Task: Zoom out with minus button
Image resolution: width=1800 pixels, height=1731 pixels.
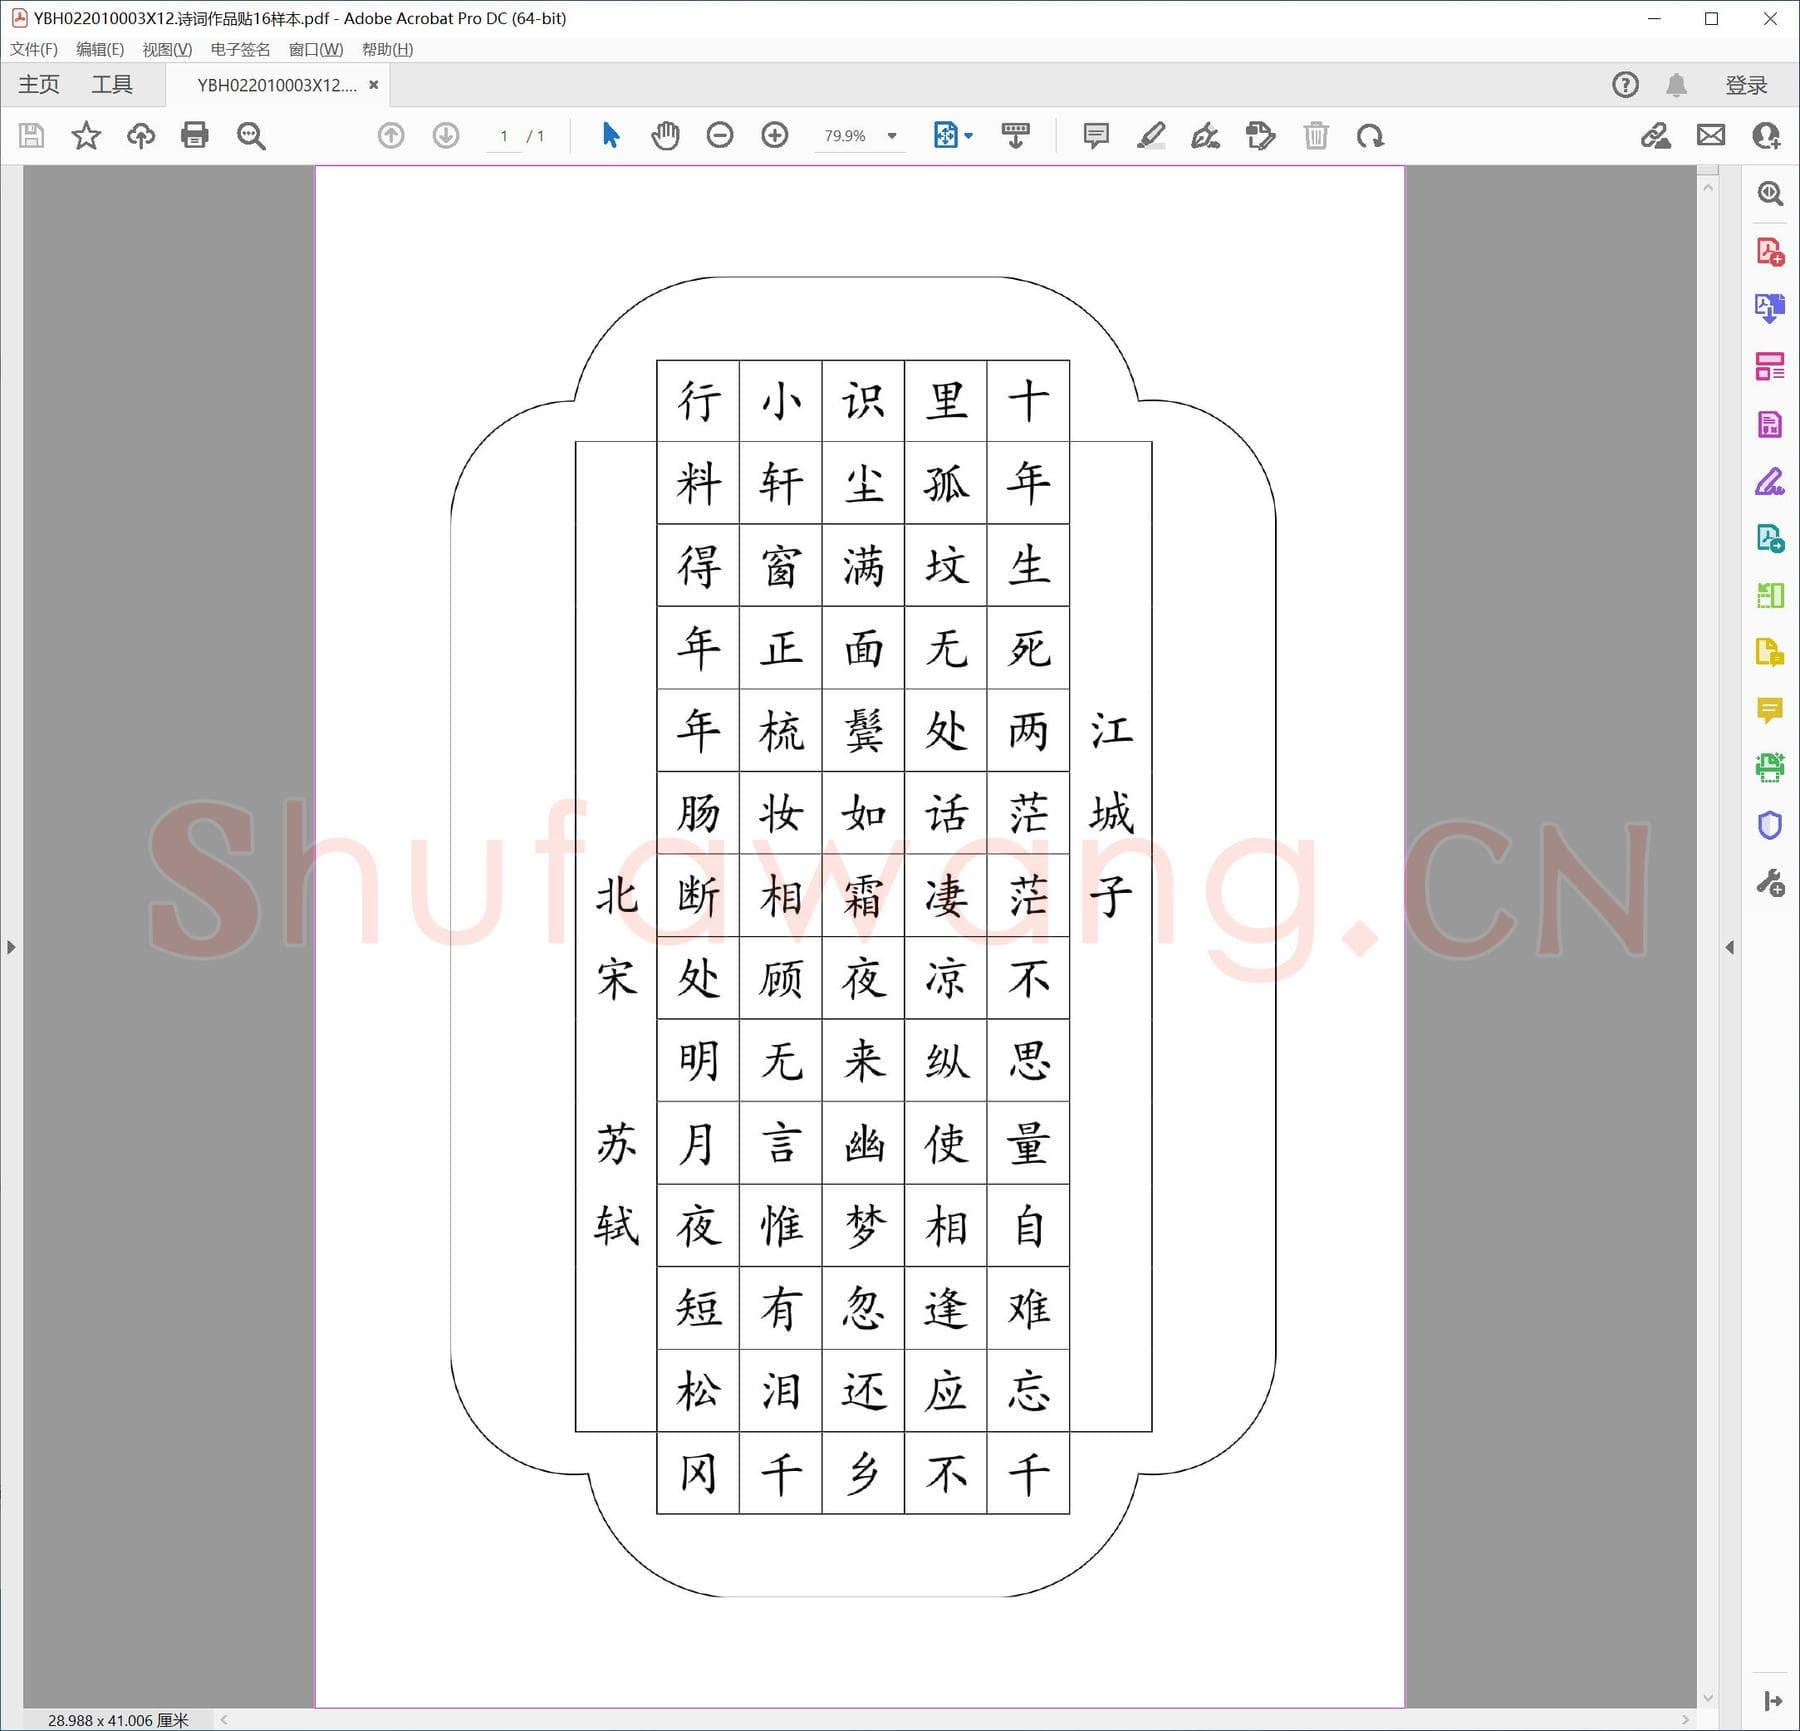Action: pyautogui.click(x=720, y=135)
